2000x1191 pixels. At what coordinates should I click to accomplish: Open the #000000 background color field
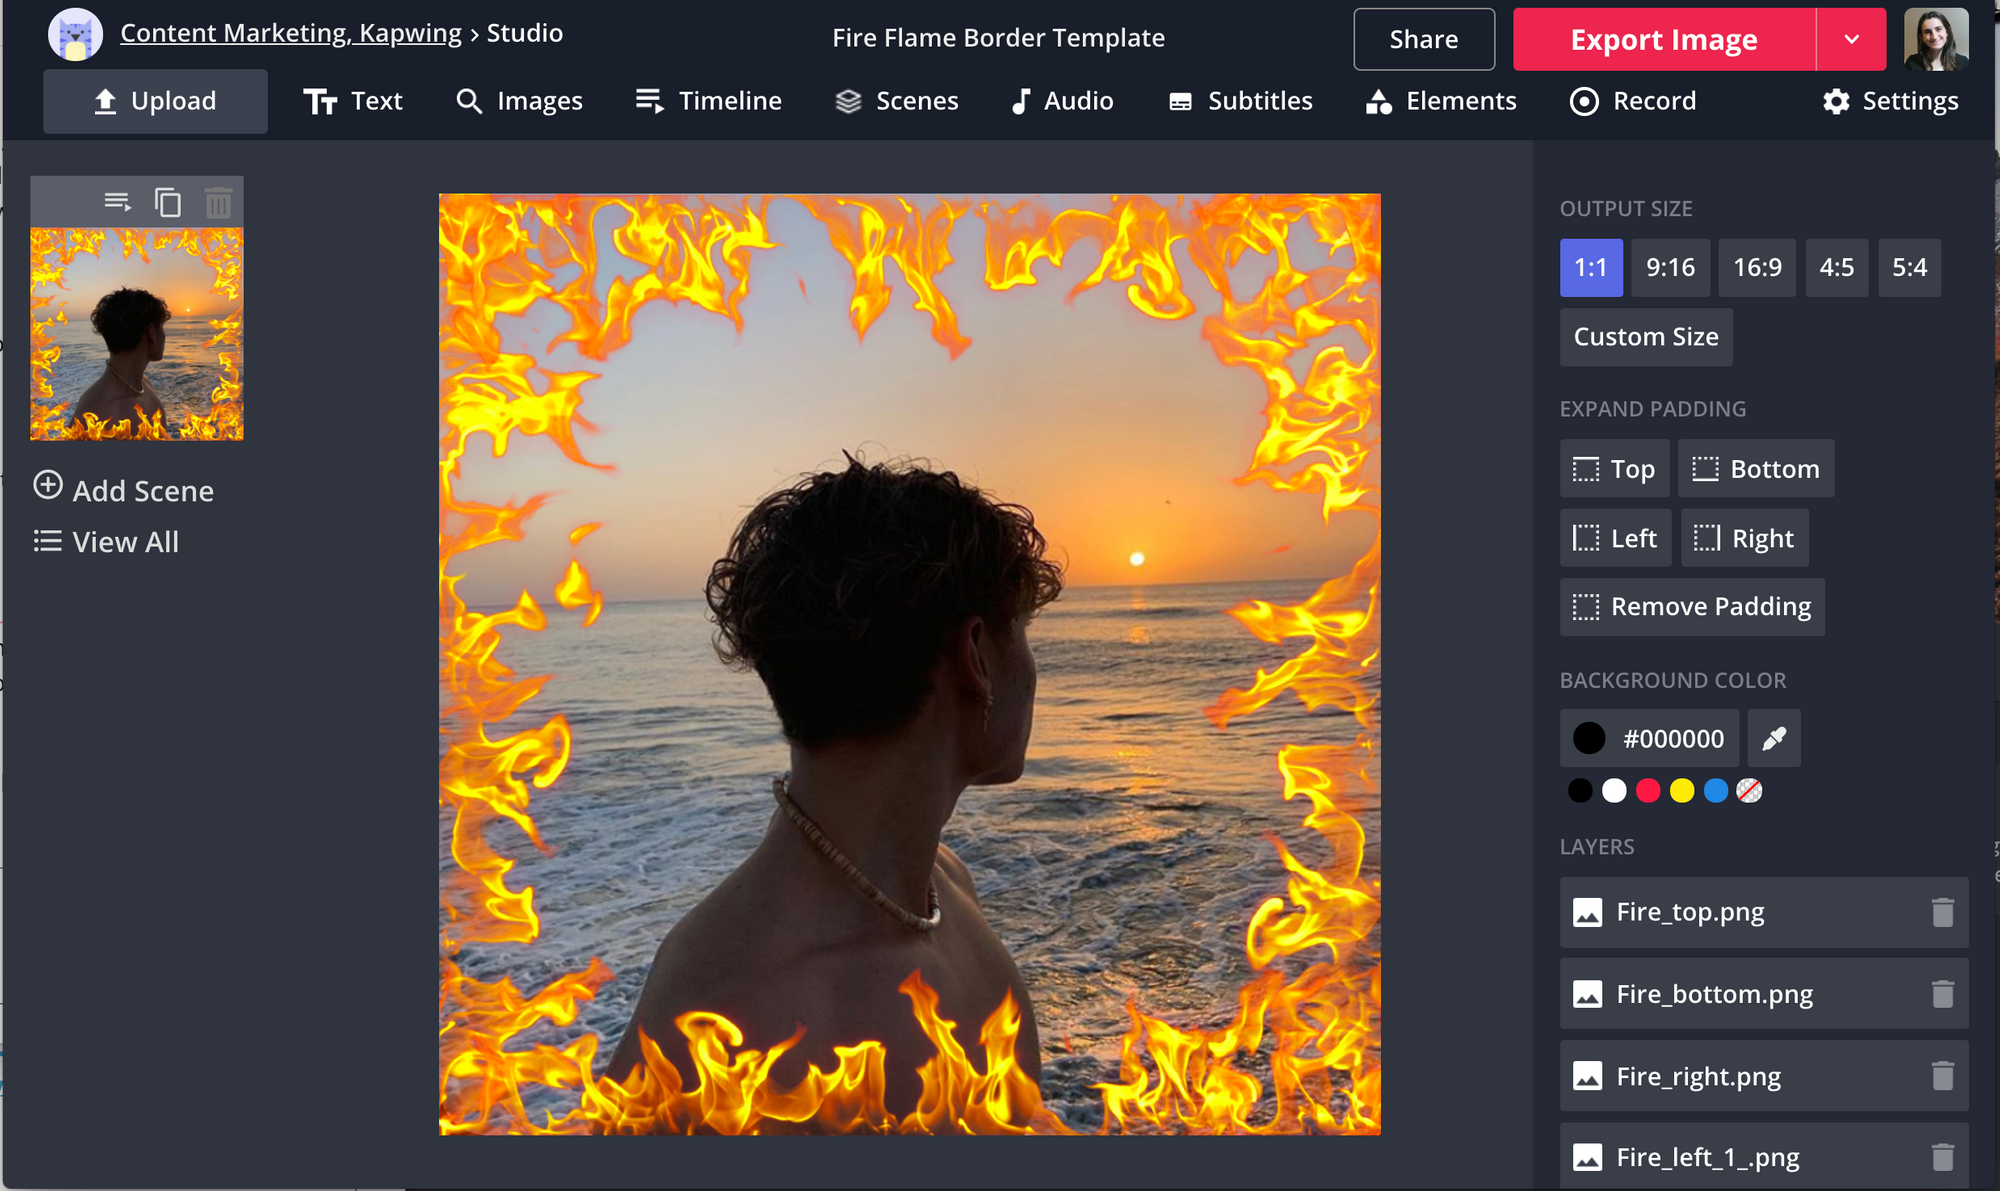point(1650,739)
